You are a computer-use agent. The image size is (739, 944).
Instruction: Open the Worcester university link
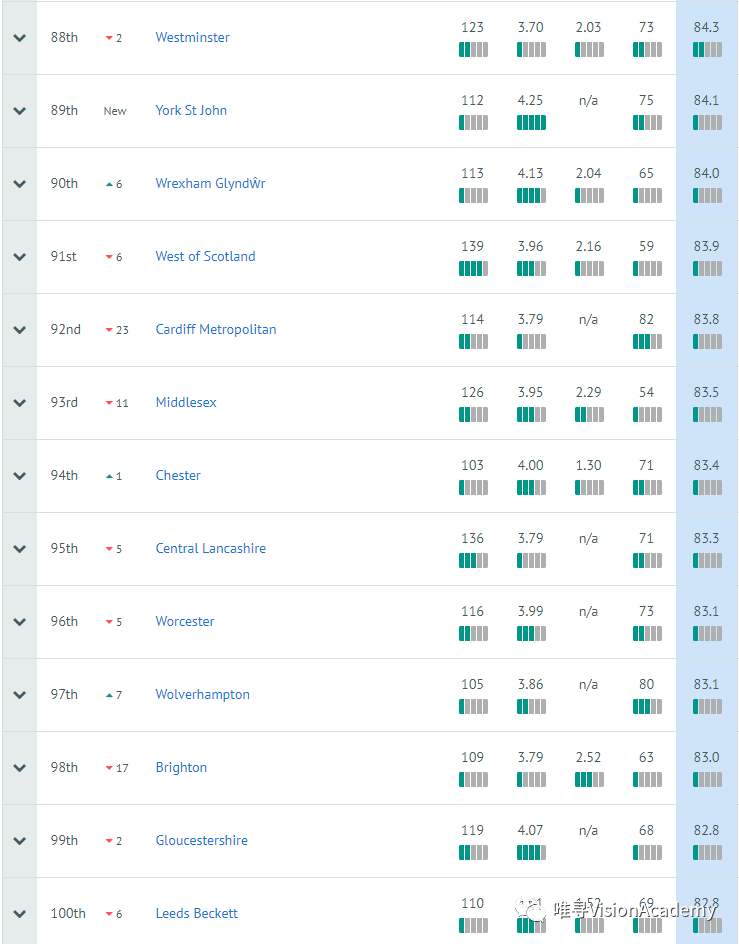point(185,621)
